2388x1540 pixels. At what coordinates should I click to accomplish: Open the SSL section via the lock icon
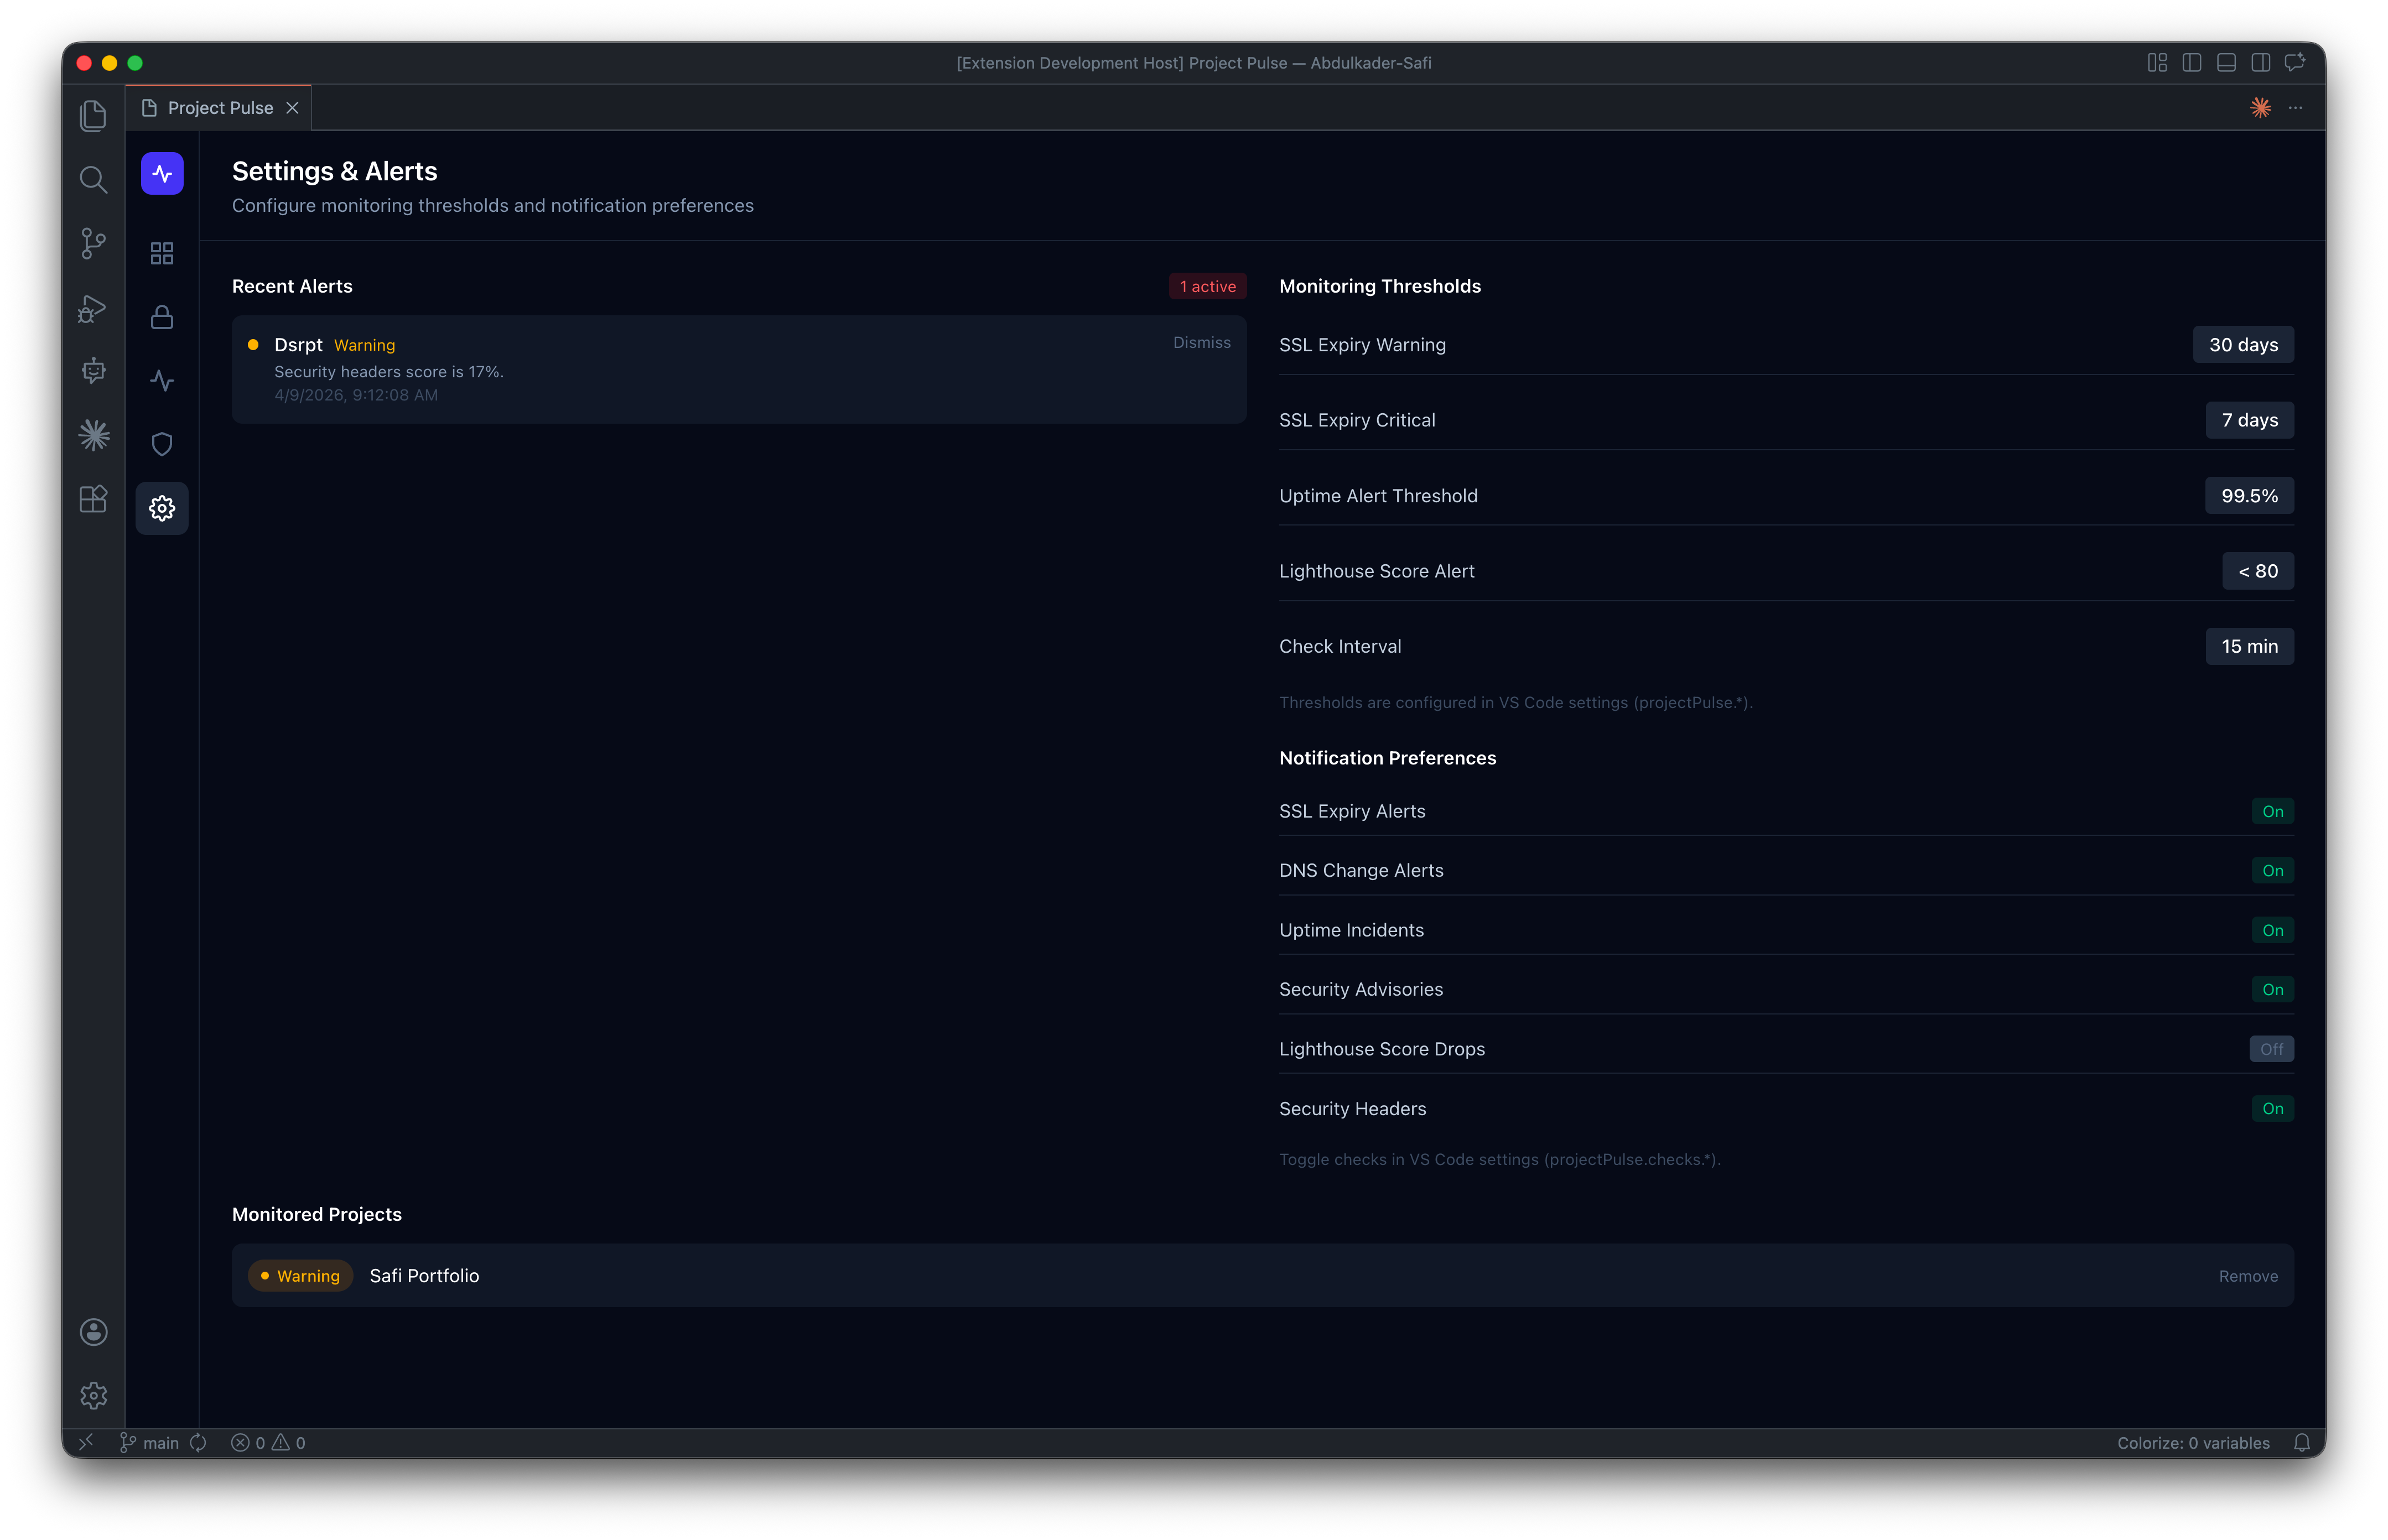pyautogui.click(x=161, y=317)
